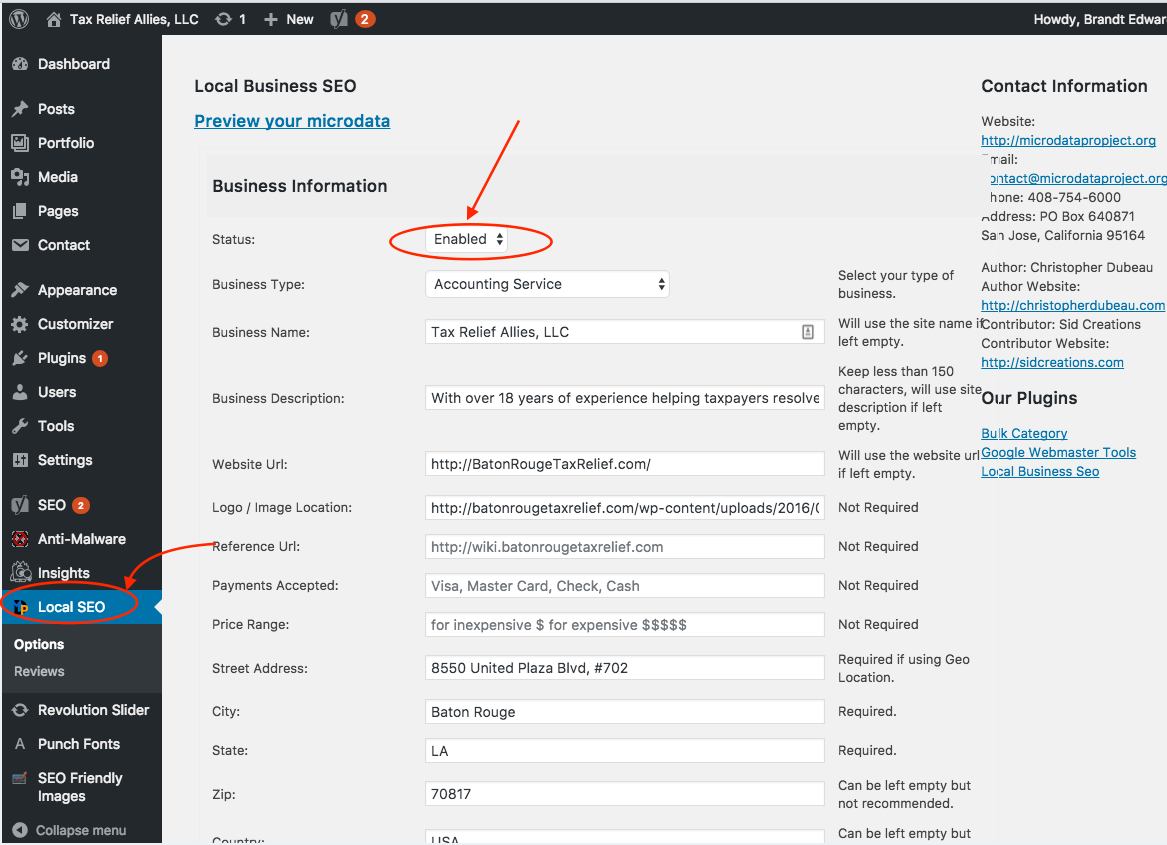This screenshot has width=1167, height=845.
Task: Click the City field with Baton Rouge
Action: point(624,712)
